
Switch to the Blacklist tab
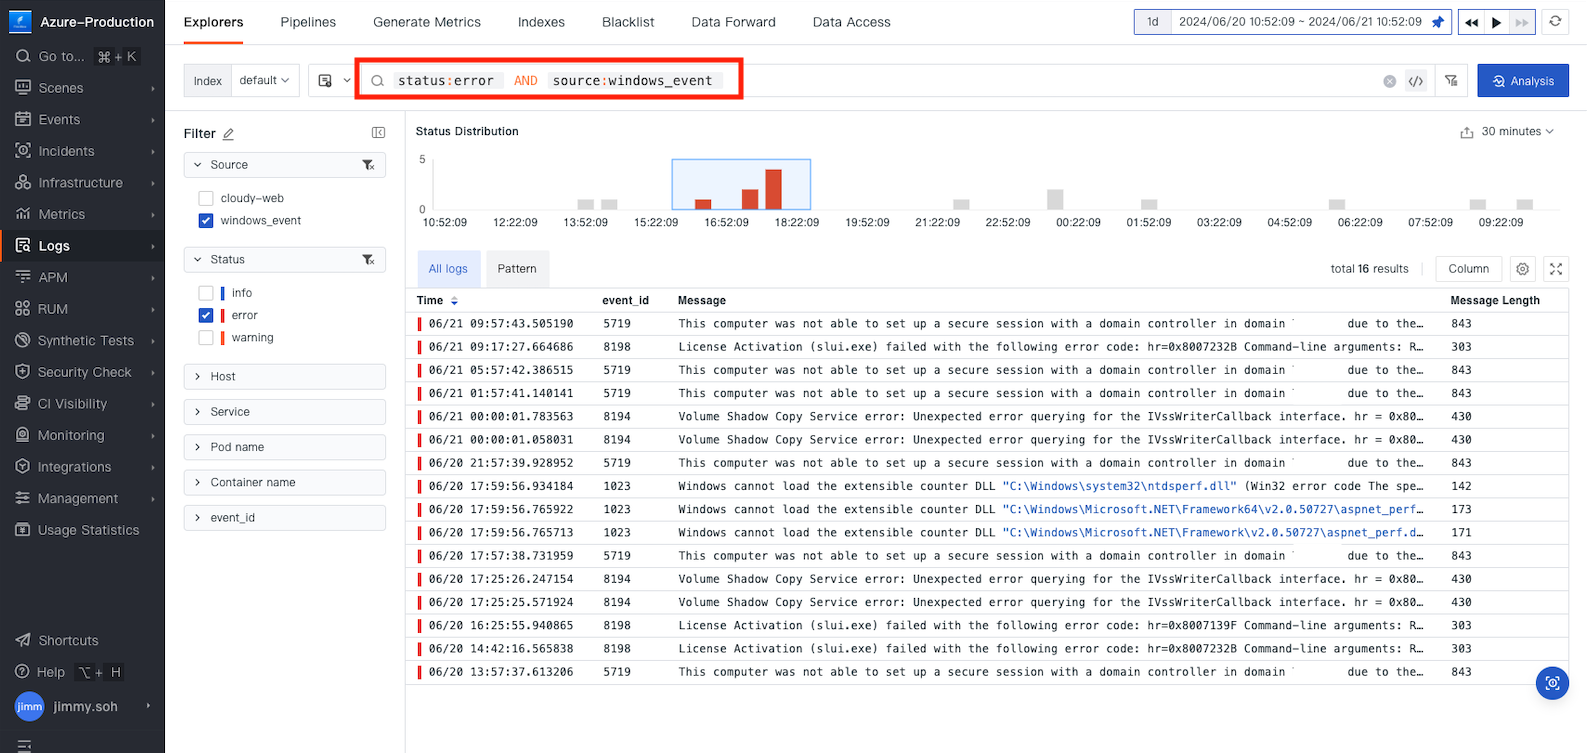[628, 22]
